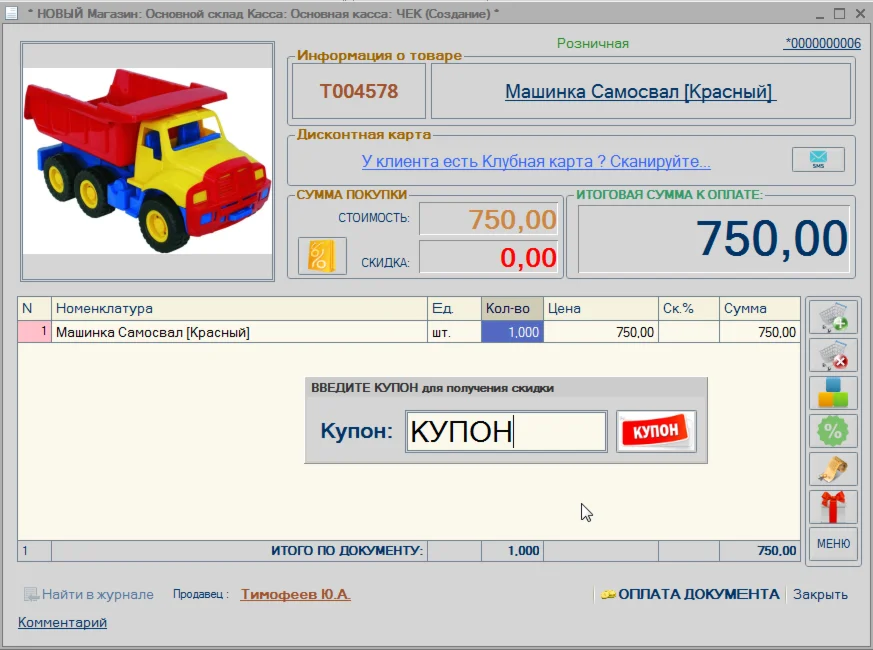Click the green percent discount badge icon

tap(832, 431)
